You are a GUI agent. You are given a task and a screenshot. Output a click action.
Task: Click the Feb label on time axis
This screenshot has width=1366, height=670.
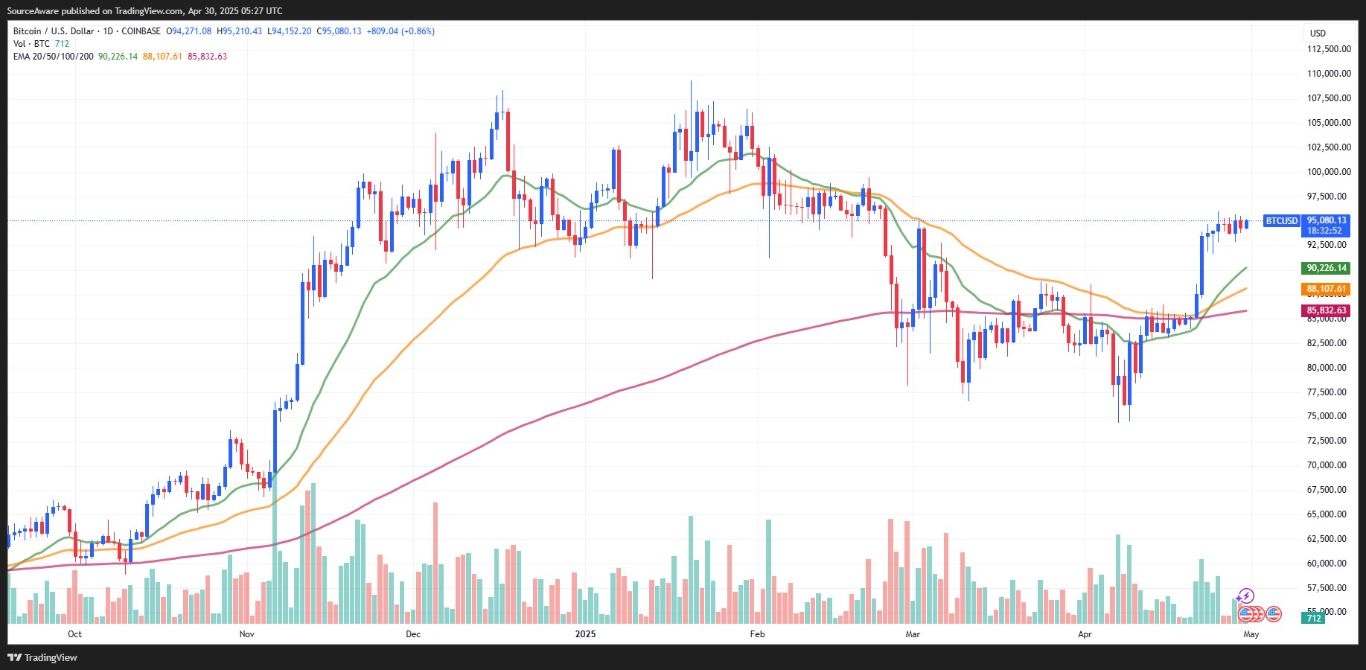(757, 634)
